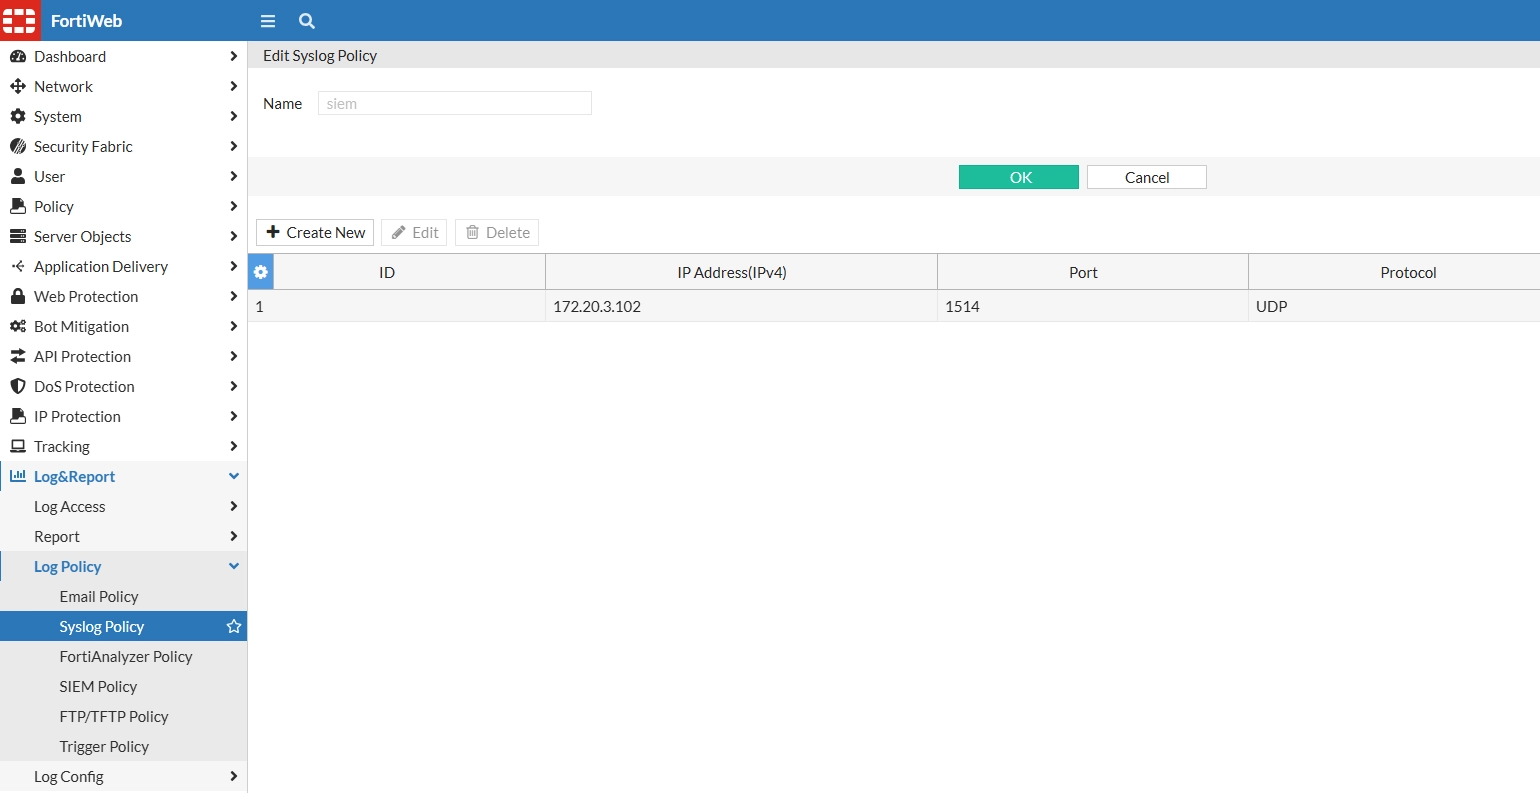Viewport: 1540px width, 793px height.
Task: Click the Security Fabric icon
Action: (x=18, y=147)
